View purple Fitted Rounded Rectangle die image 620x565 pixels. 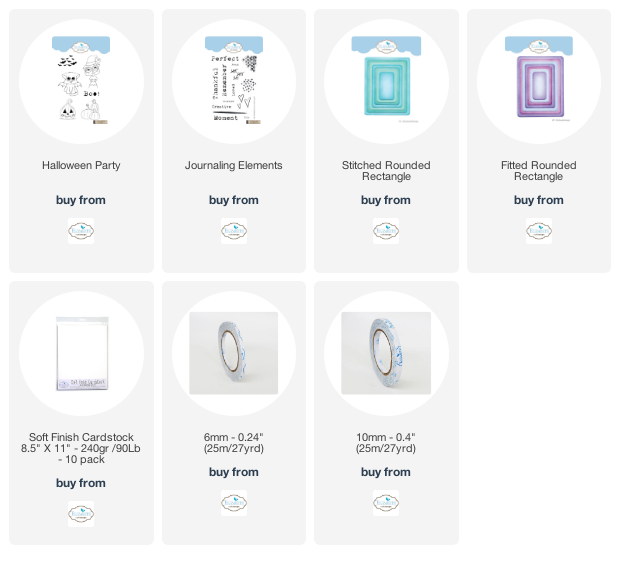point(539,78)
